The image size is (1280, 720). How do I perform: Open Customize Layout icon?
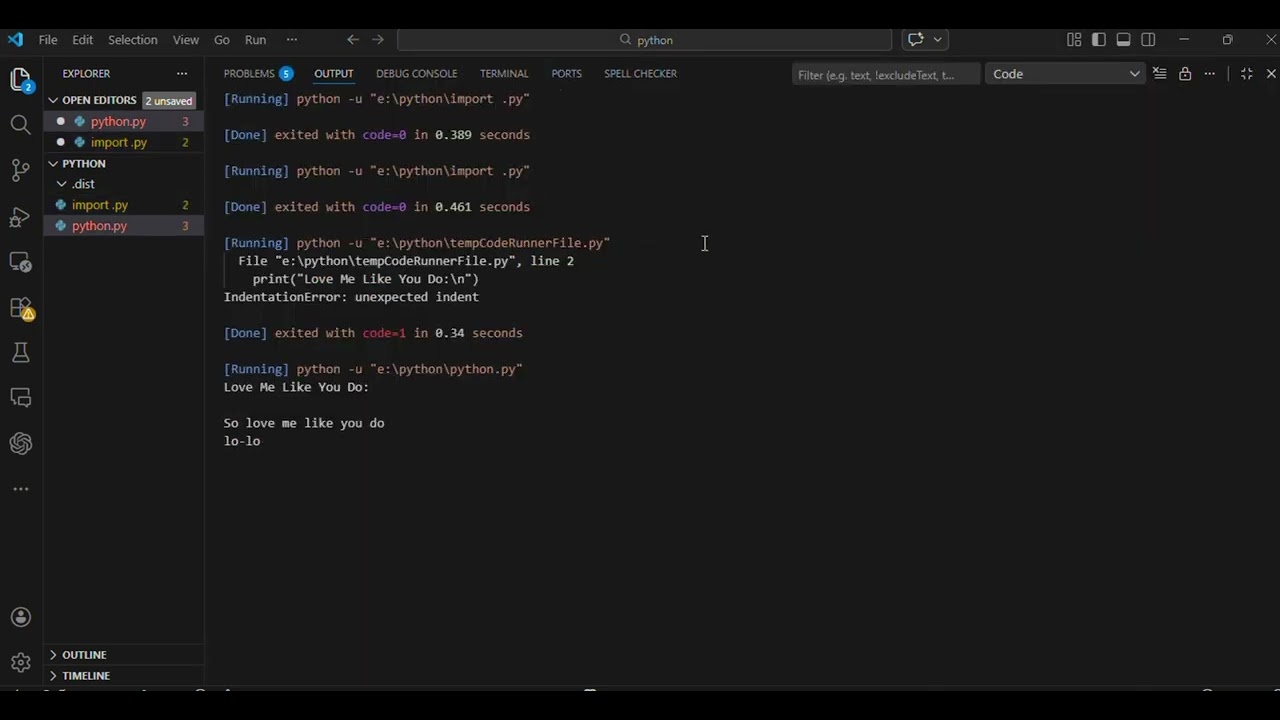point(1074,40)
